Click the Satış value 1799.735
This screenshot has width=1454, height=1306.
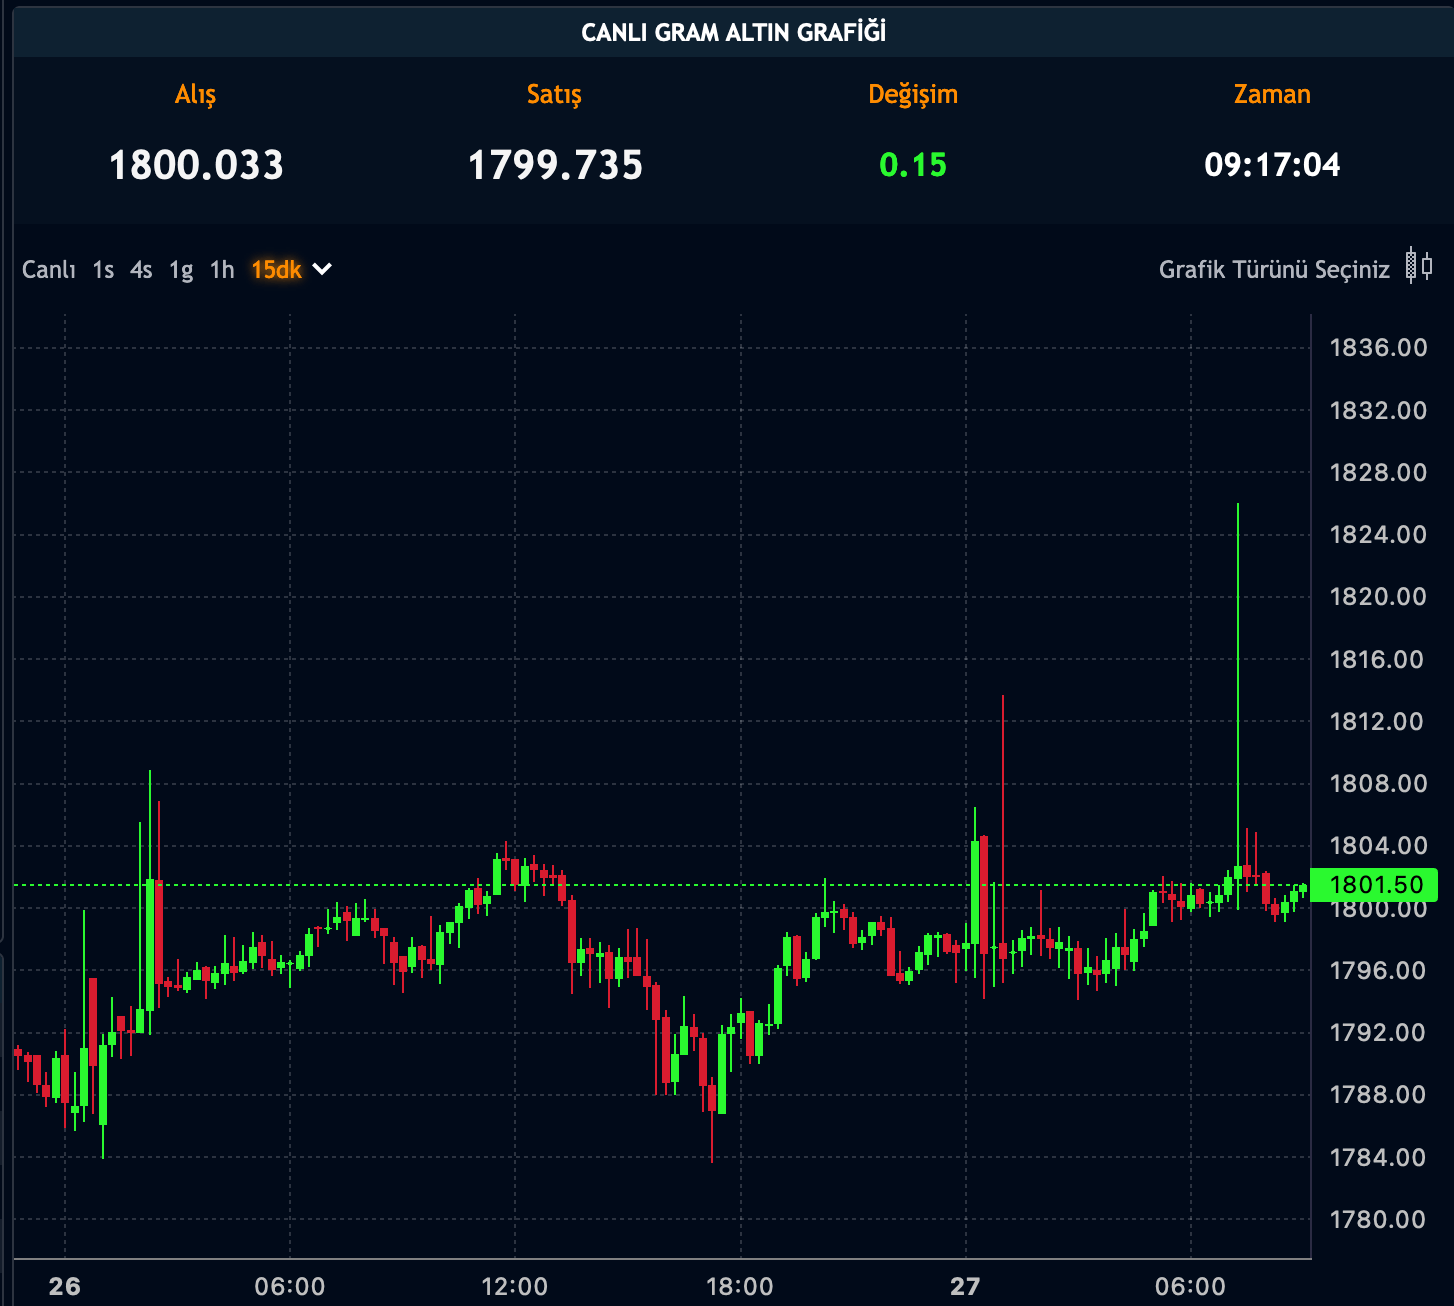pos(555,165)
